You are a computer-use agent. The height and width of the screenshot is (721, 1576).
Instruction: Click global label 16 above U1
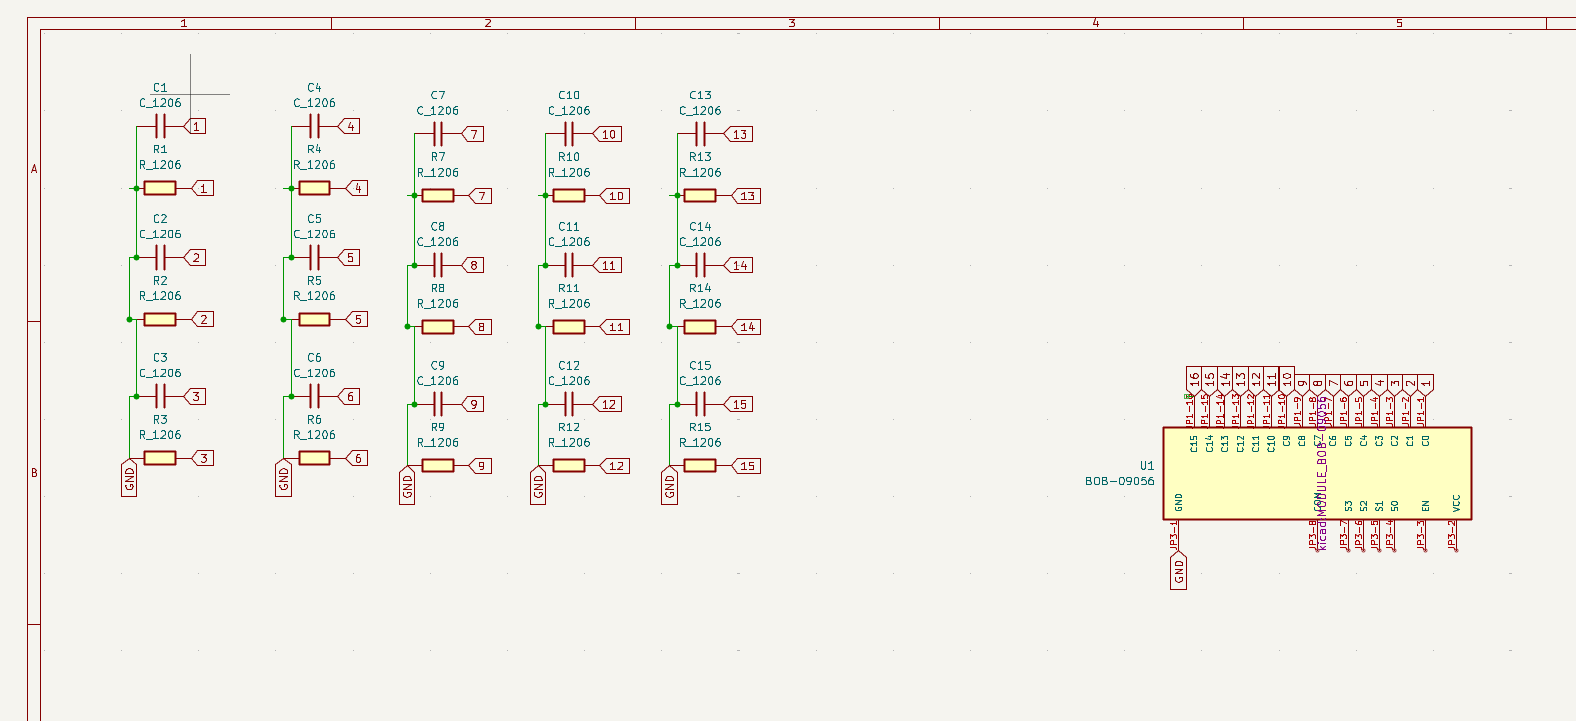[1194, 380]
